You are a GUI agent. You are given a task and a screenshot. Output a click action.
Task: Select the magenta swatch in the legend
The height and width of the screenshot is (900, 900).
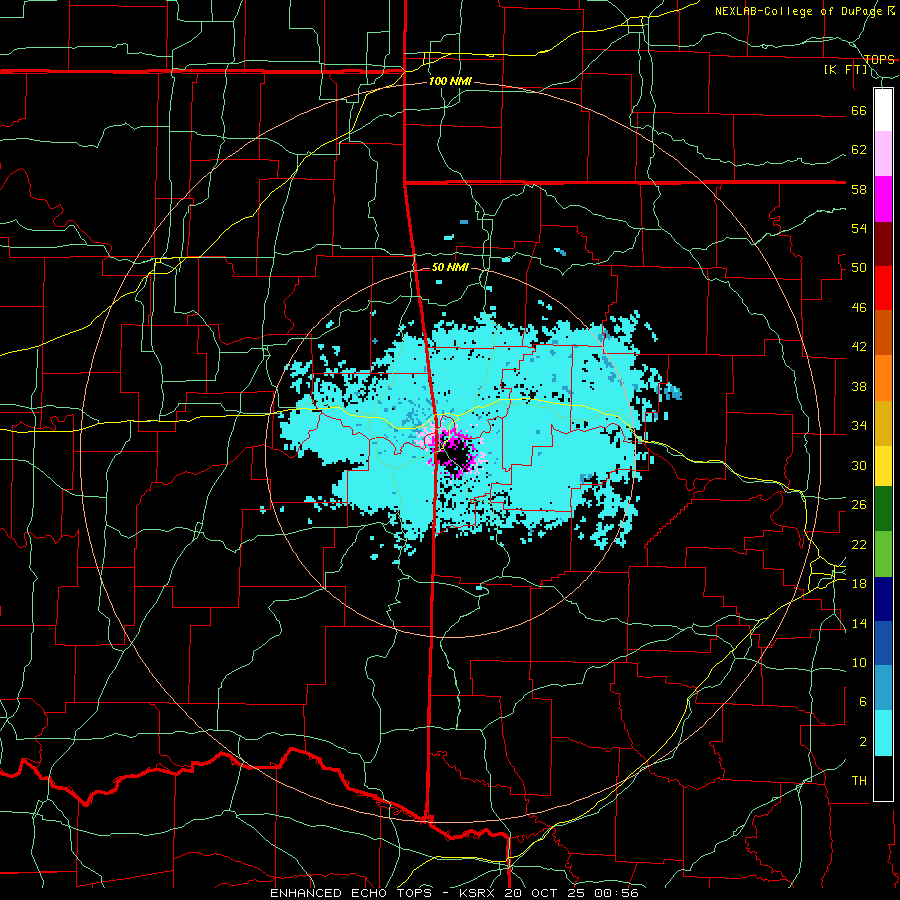(x=883, y=199)
